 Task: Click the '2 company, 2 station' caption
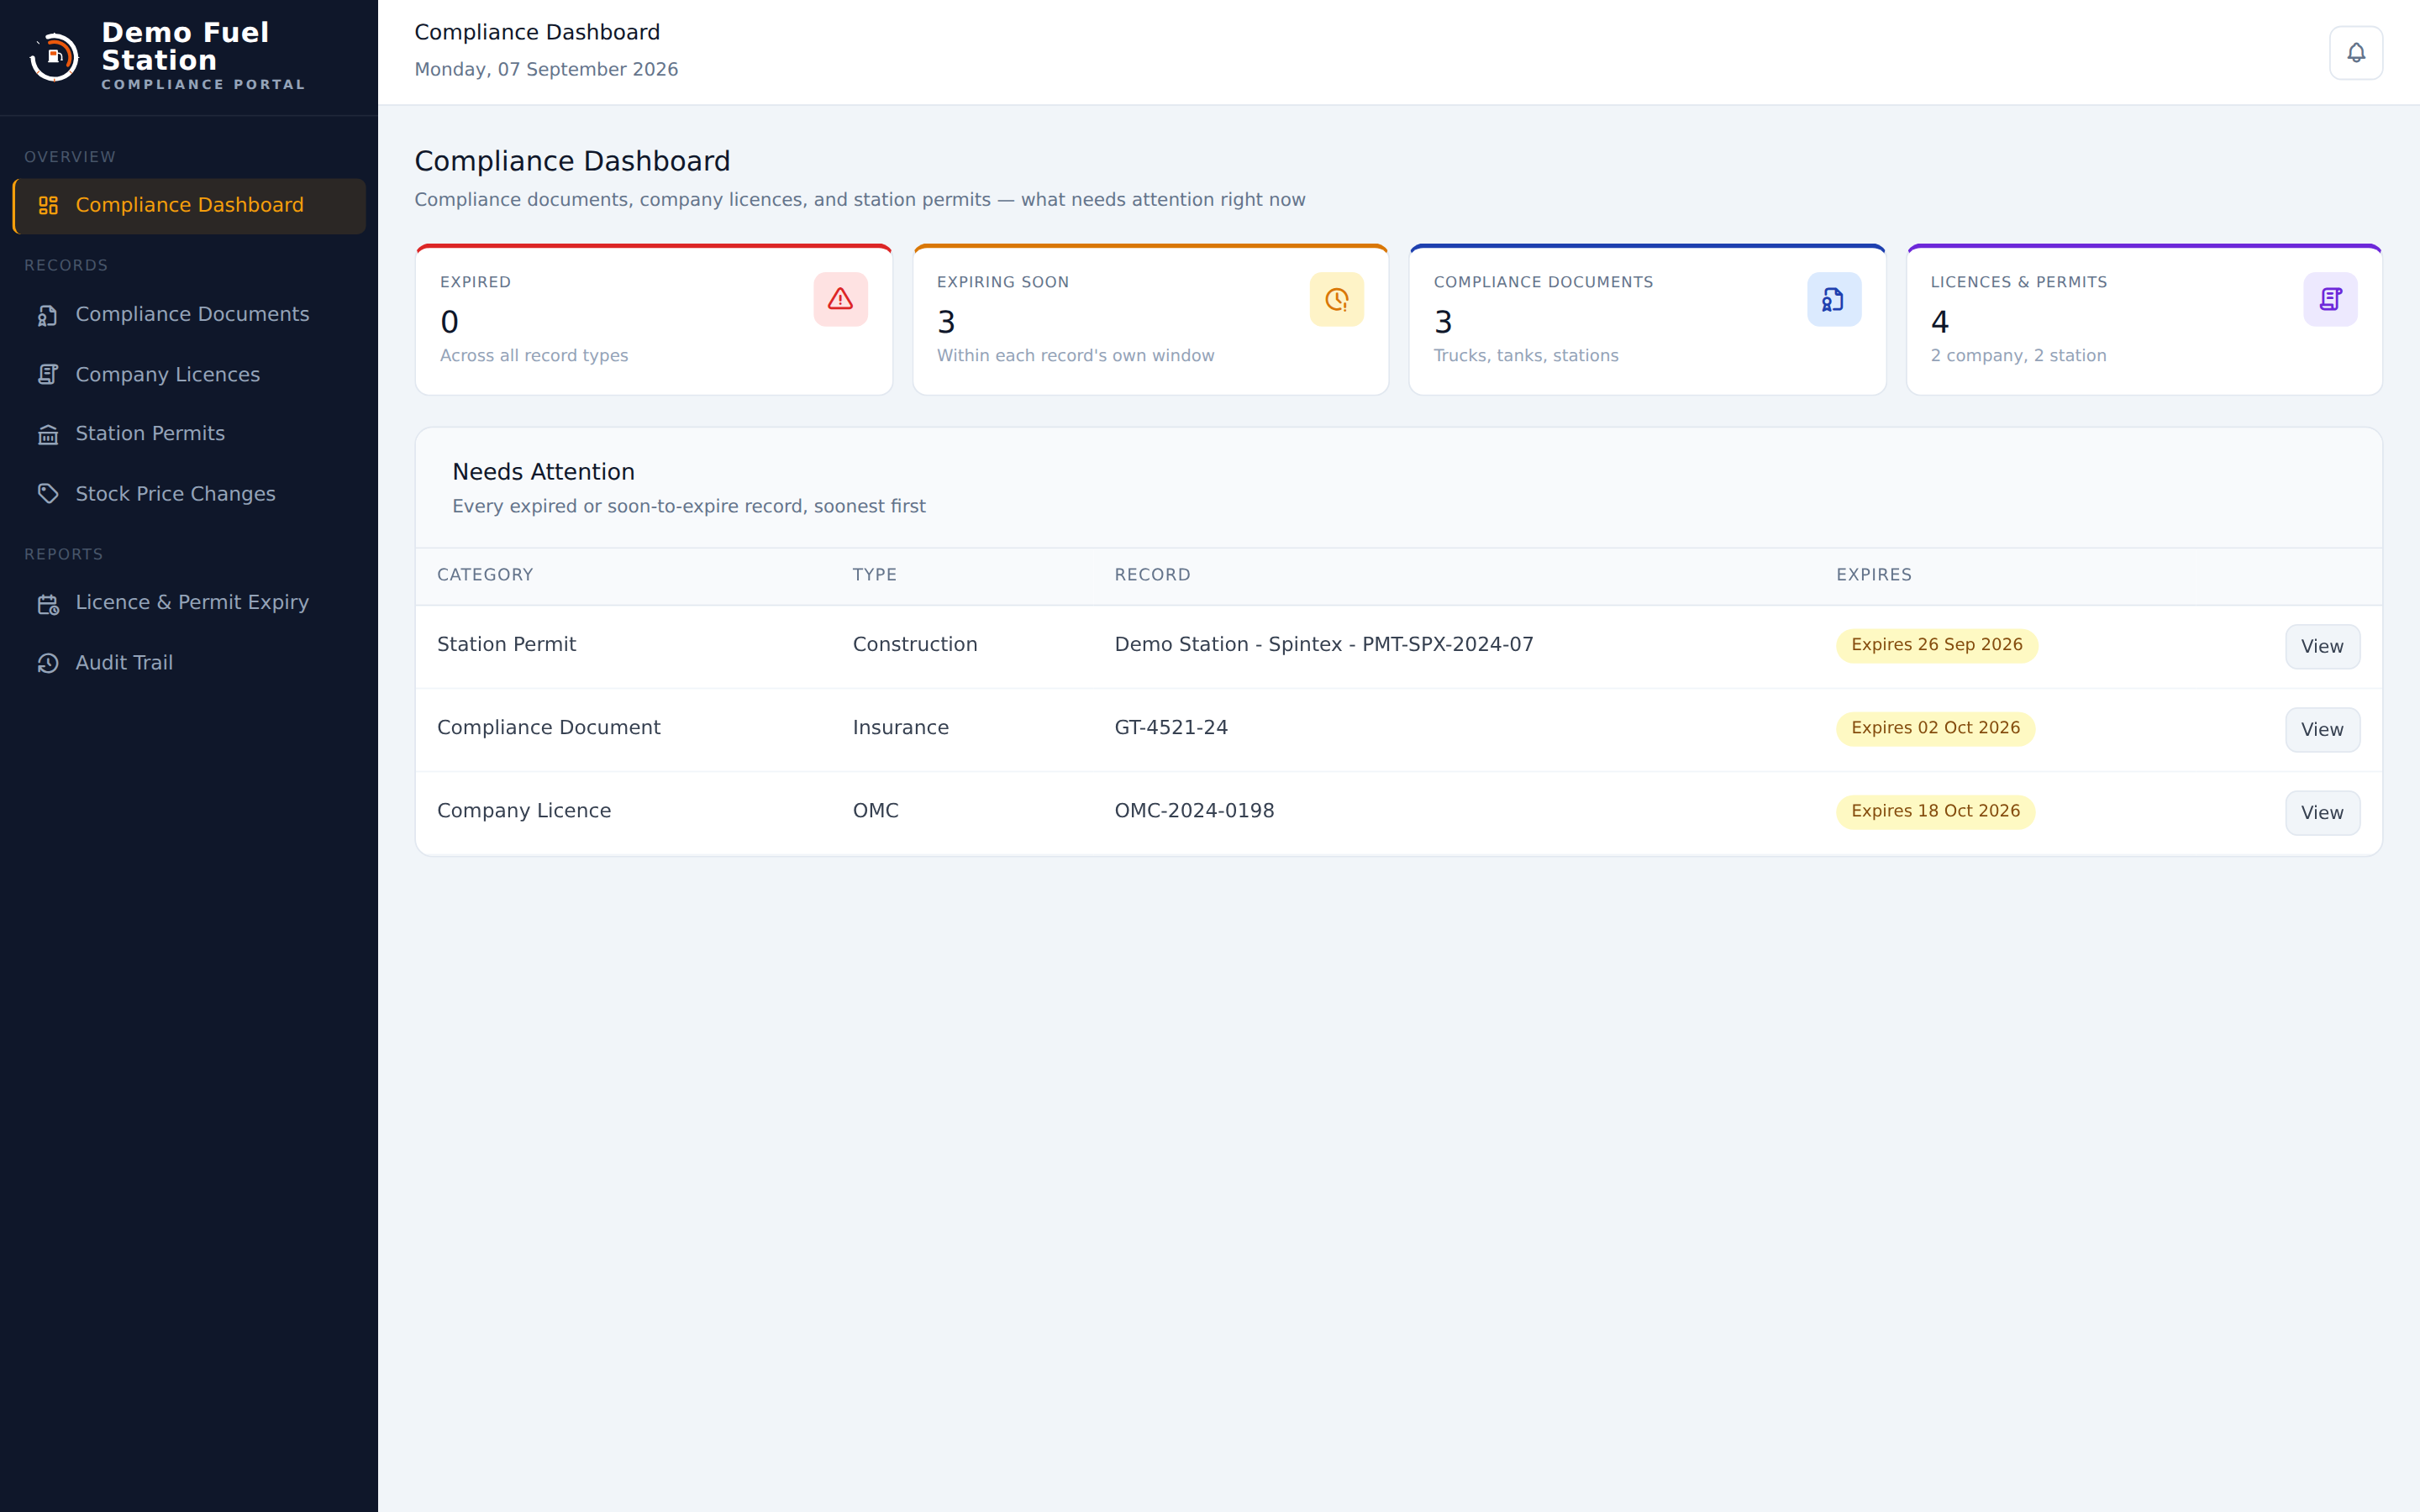point(2018,356)
